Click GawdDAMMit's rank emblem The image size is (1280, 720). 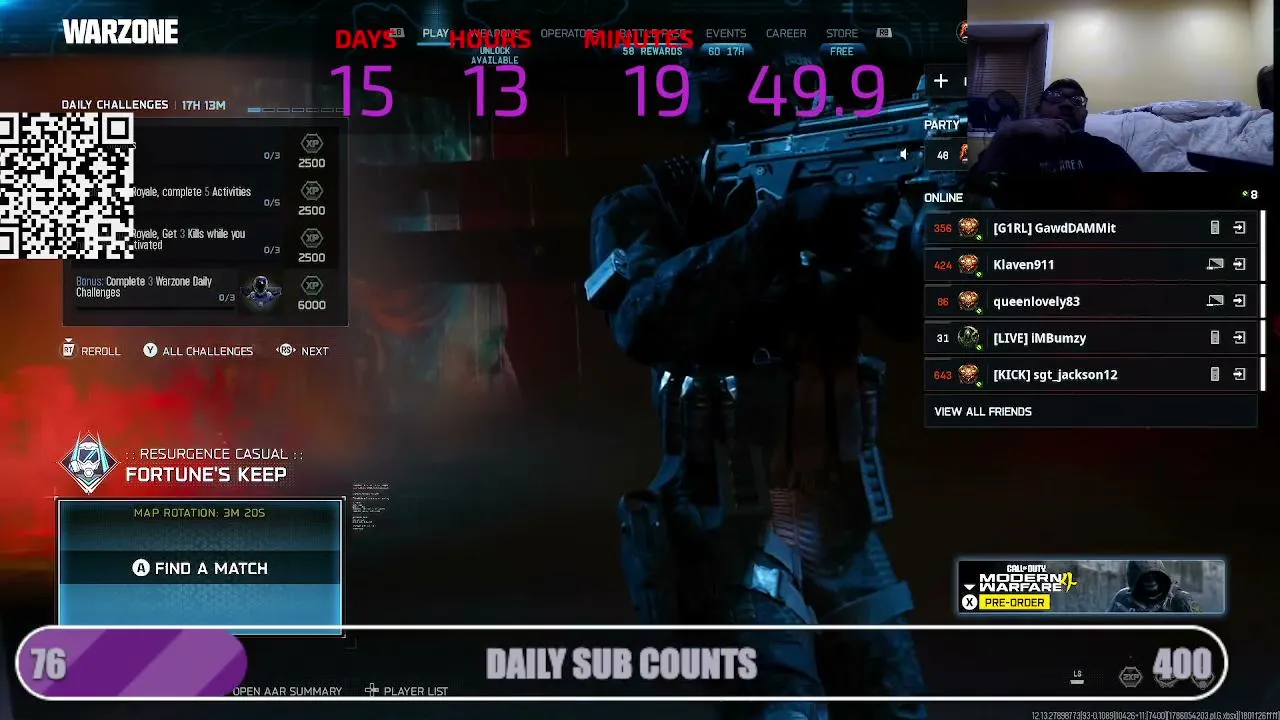969,228
